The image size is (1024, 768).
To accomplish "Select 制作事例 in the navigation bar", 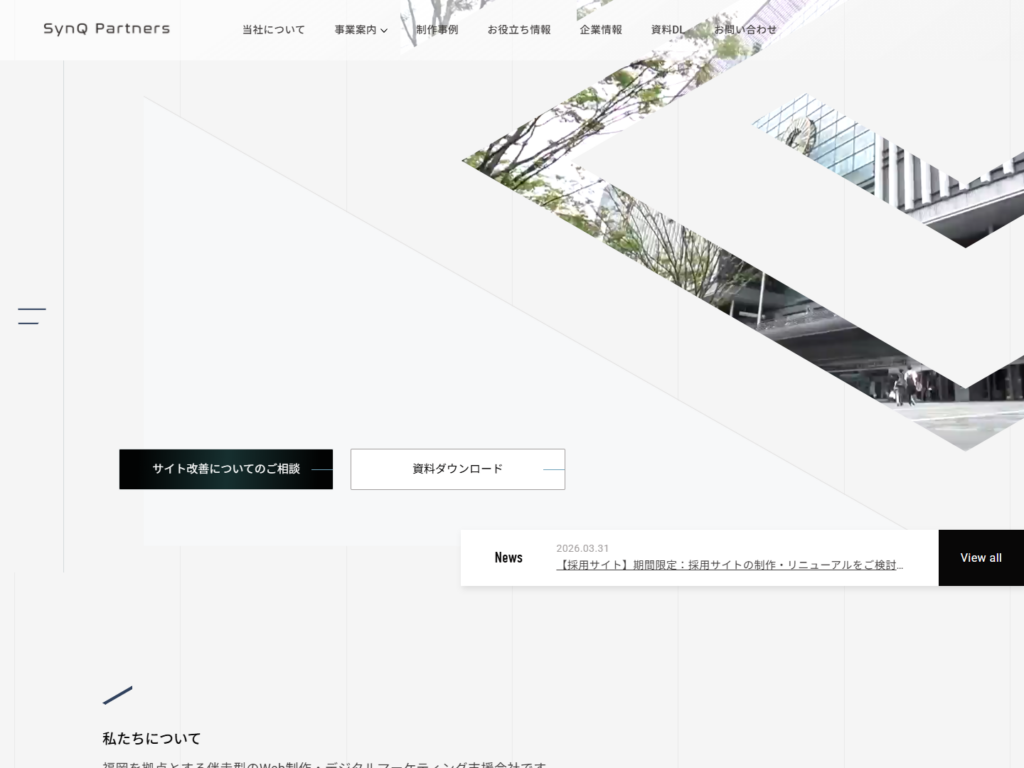I will (437, 30).
